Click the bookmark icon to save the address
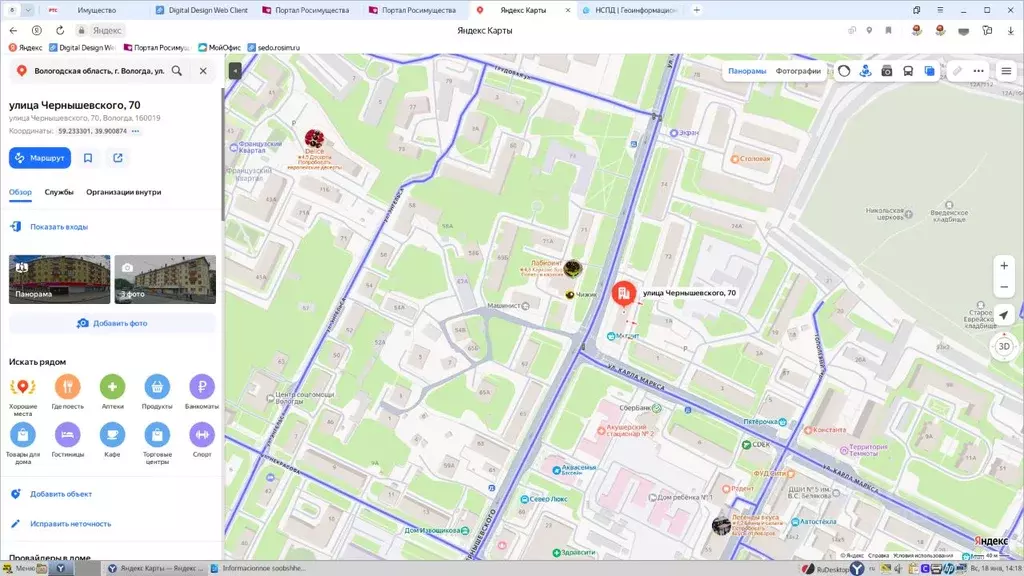 (88, 158)
